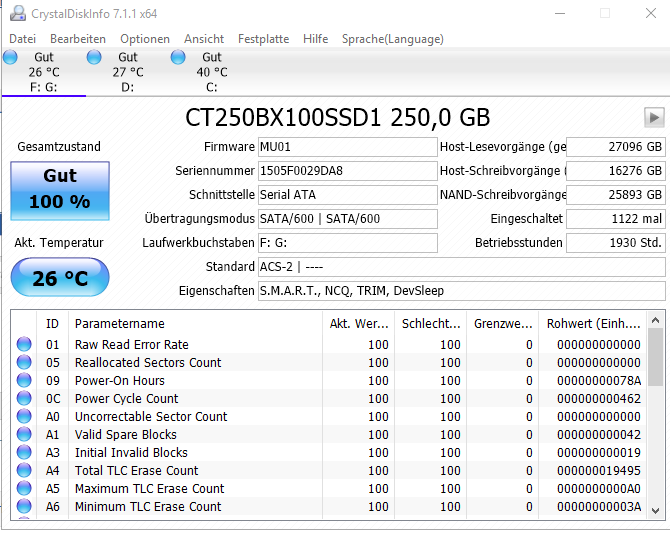Click status orb for Reallocated Sectors Count

click(24, 362)
